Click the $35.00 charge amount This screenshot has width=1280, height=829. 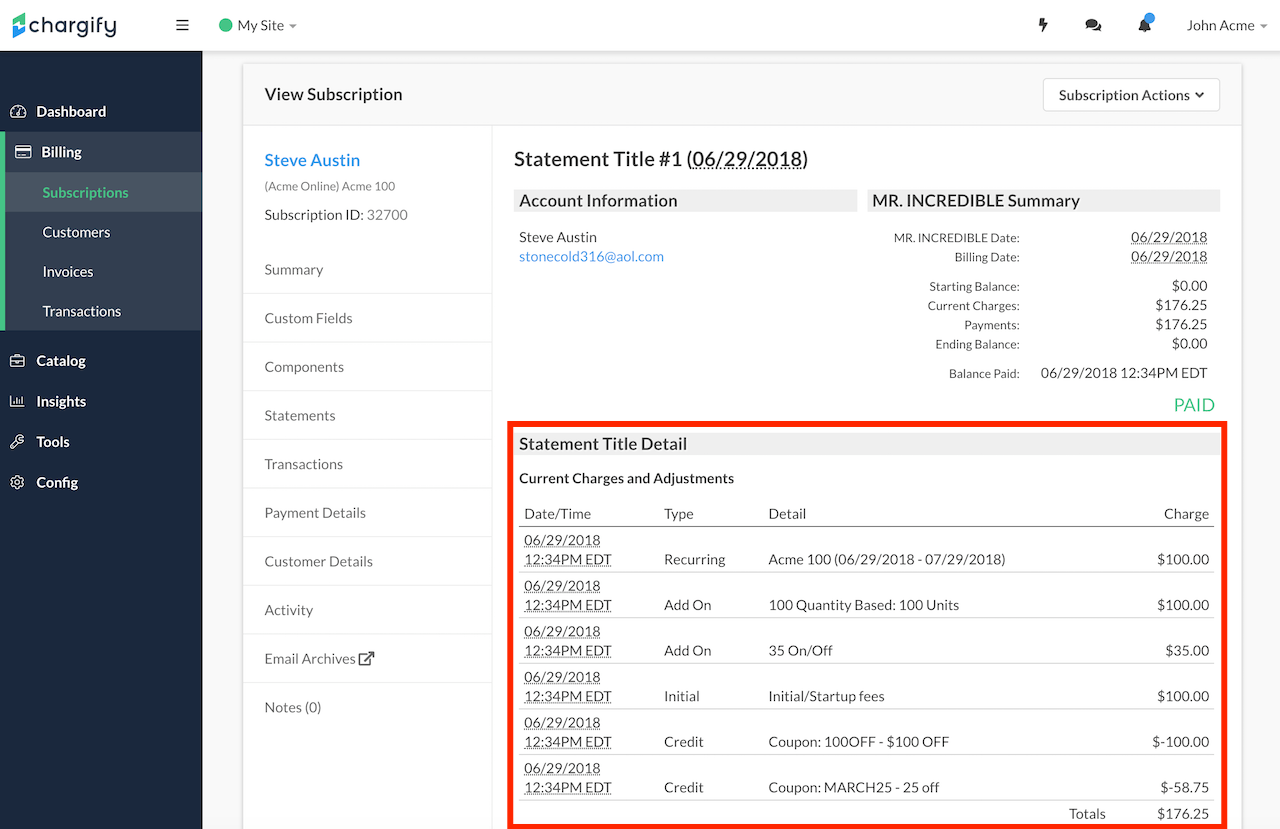(x=1187, y=650)
